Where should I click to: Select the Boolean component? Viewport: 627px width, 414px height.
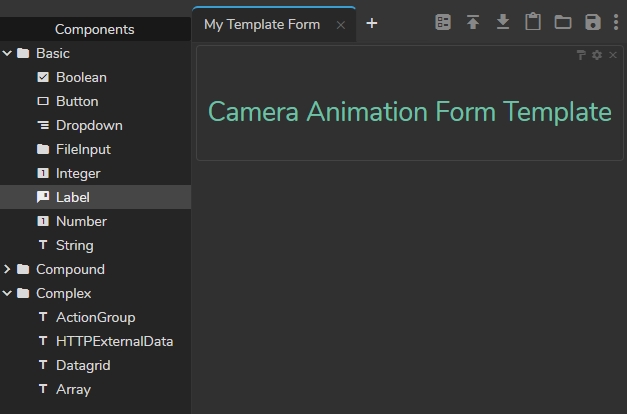81,77
